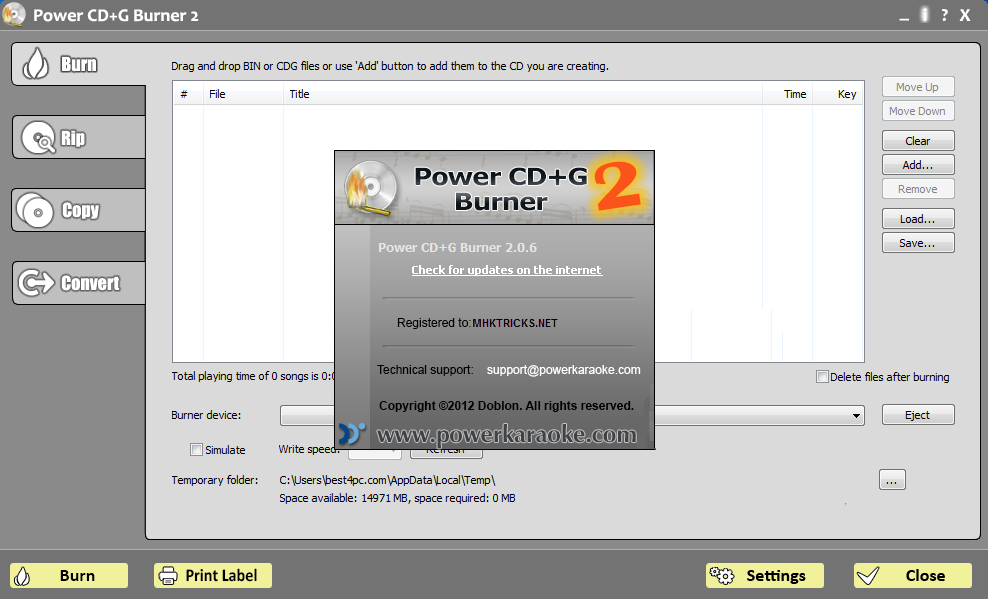Click the checkmark icon on Close

click(x=868, y=576)
